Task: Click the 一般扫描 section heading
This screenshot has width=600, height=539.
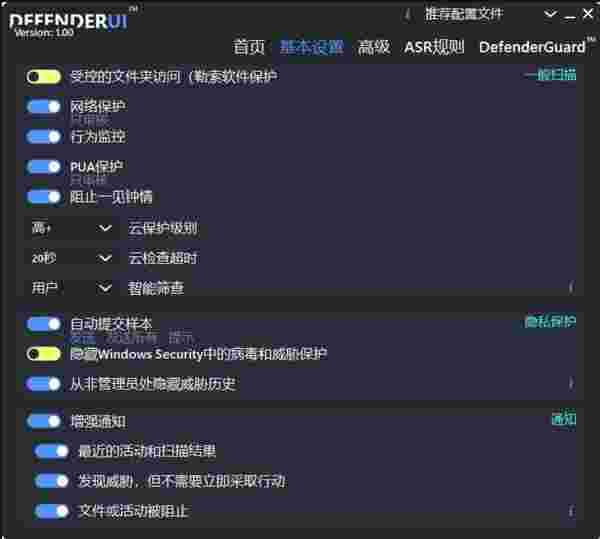Action: pyautogui.click(x=550, y=74)
